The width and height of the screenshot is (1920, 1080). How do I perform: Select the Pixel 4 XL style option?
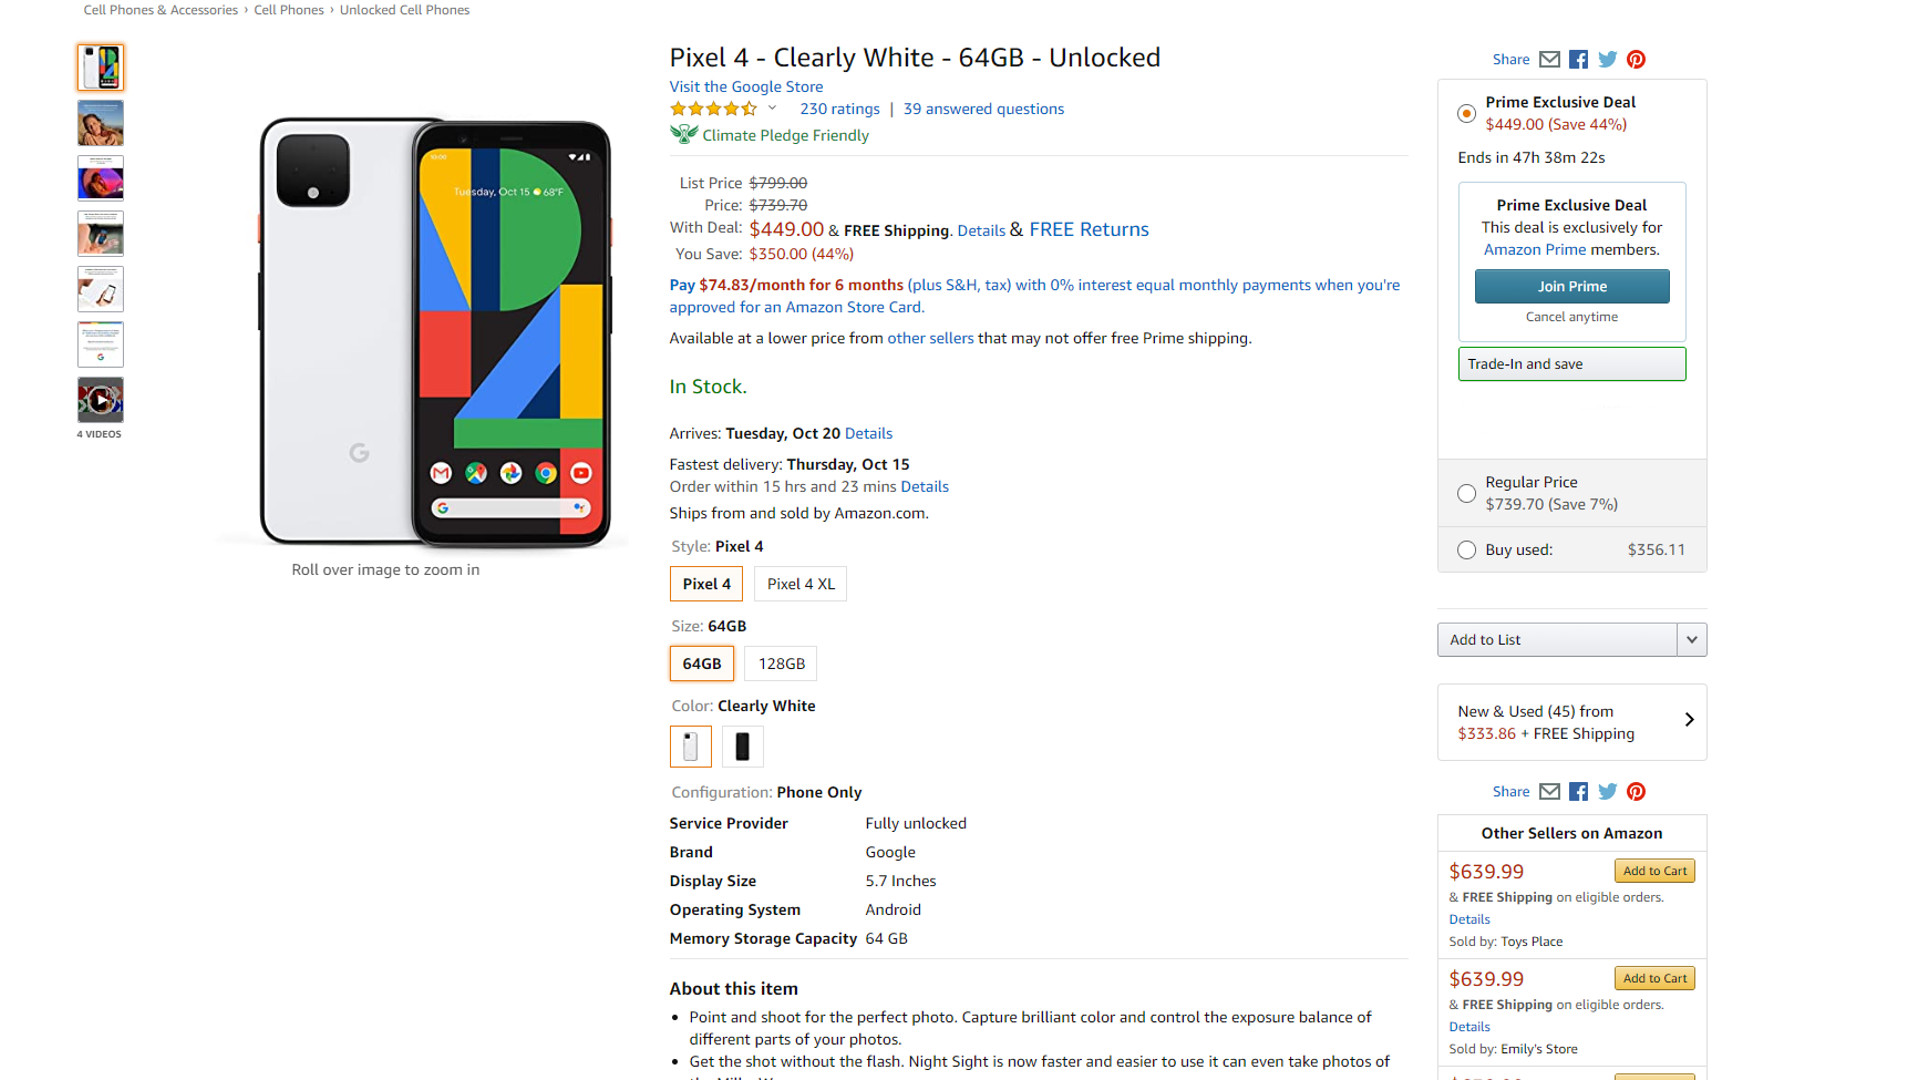(800, 584)
